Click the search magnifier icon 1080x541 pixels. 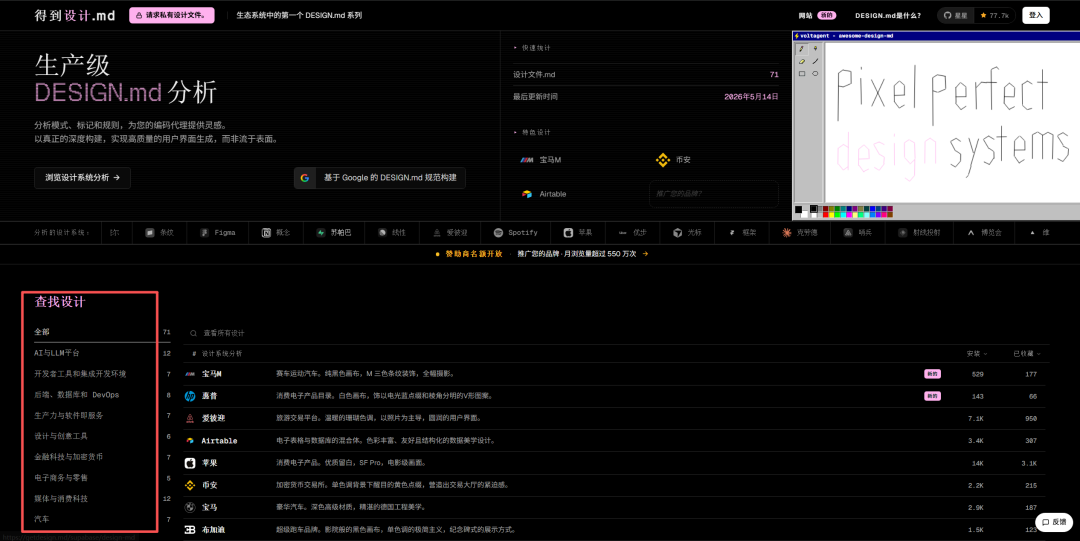pos(194,334)
